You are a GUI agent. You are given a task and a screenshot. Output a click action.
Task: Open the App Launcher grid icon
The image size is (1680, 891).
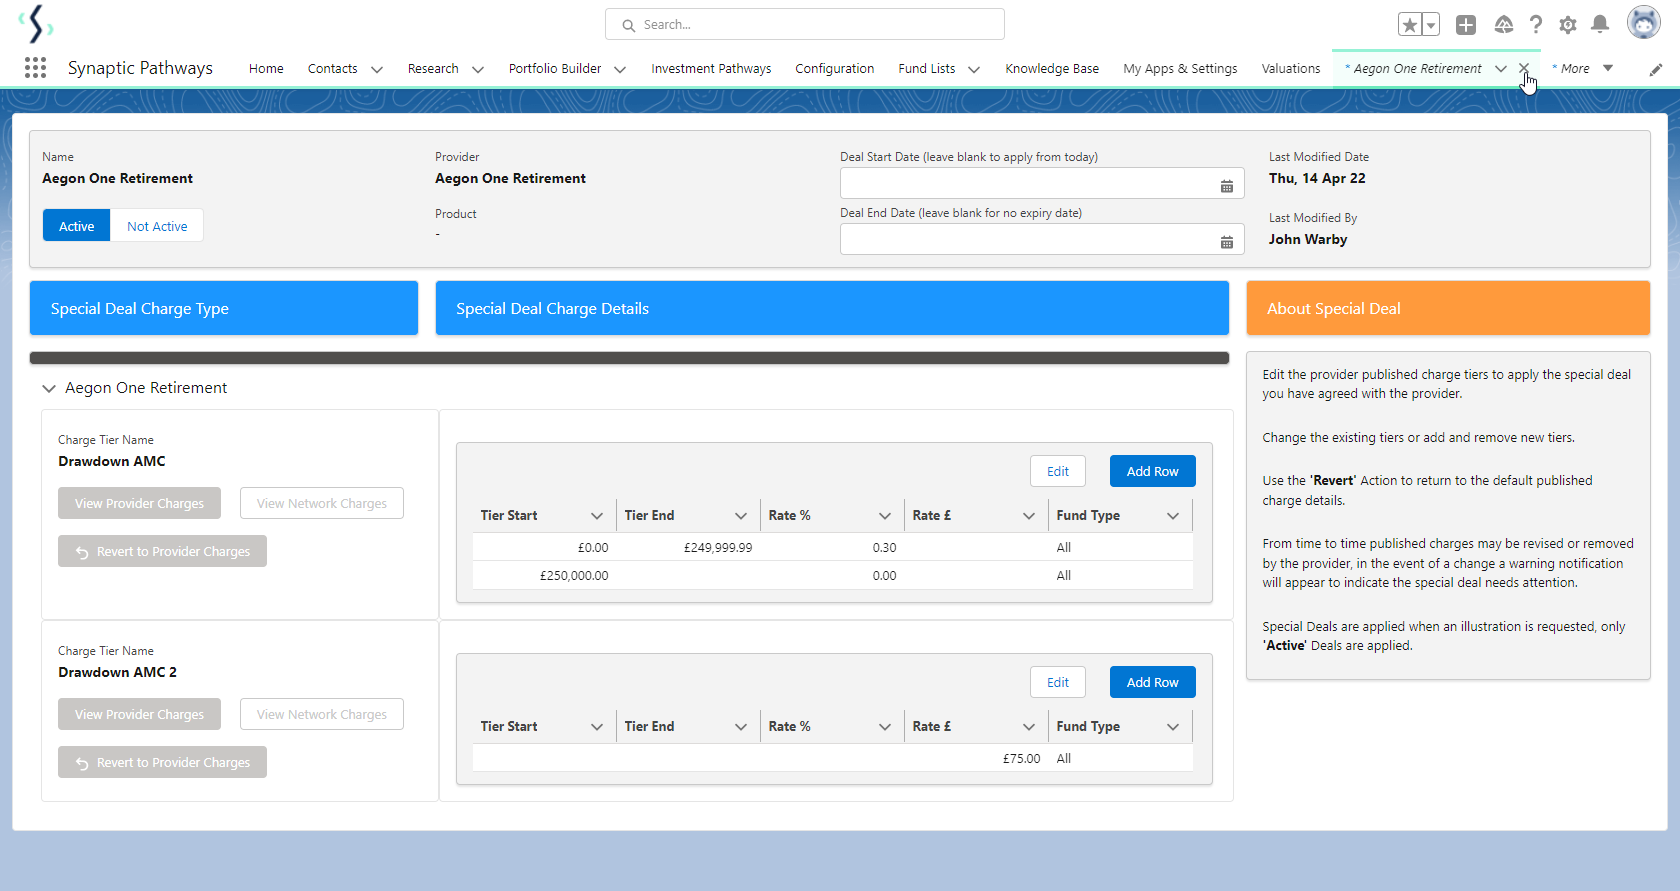[x=35, y=68]
